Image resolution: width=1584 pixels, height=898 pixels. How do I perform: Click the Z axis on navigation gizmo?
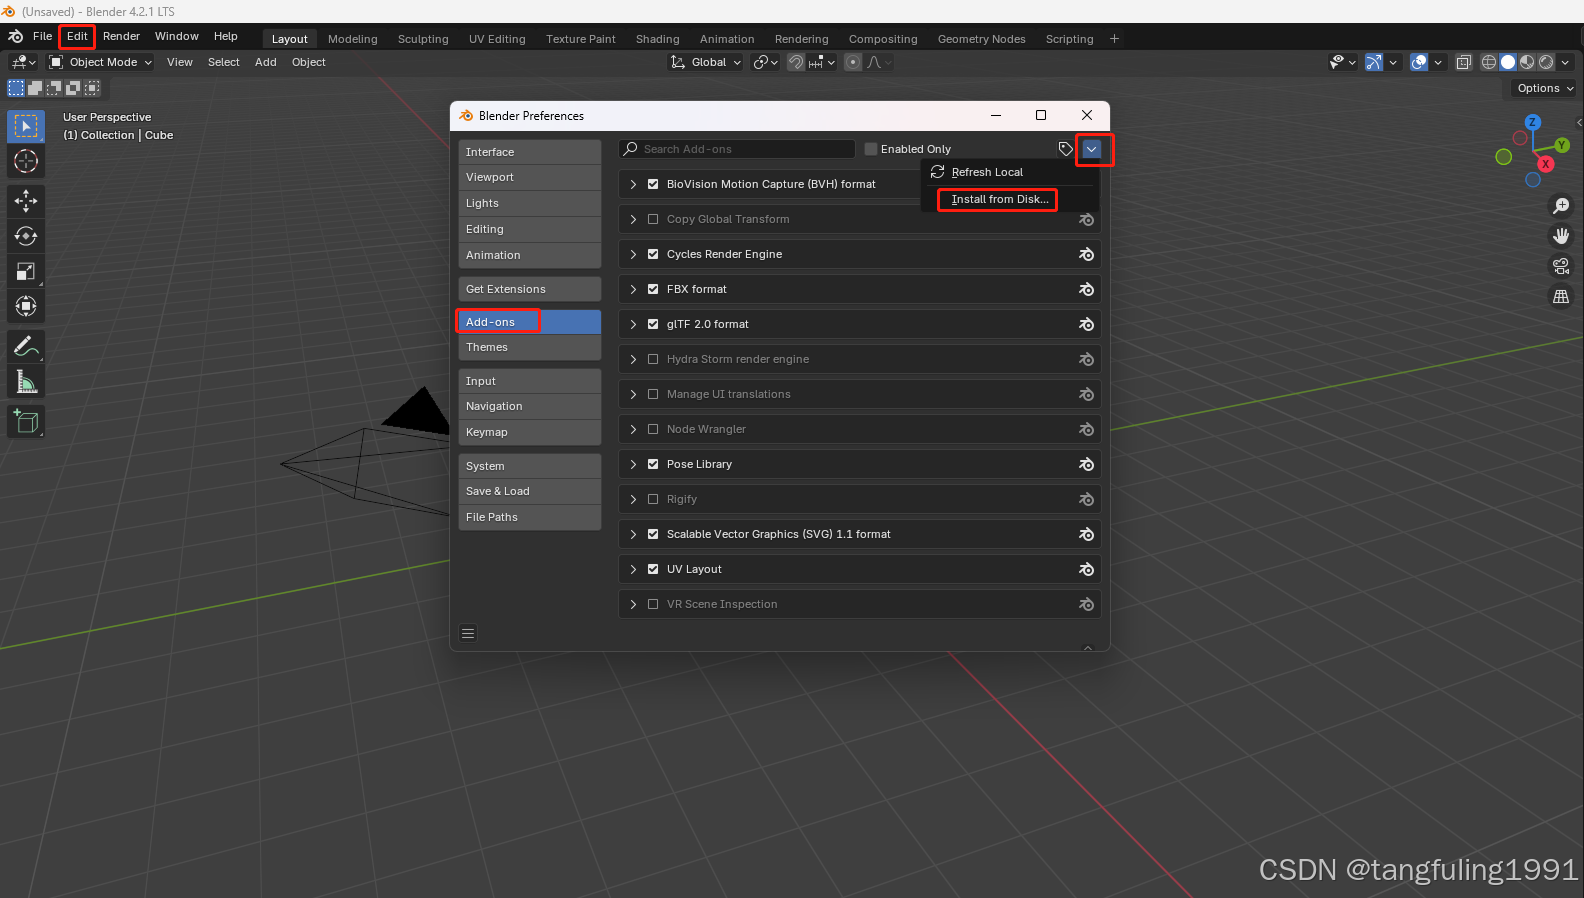[x=1533, y=122]
